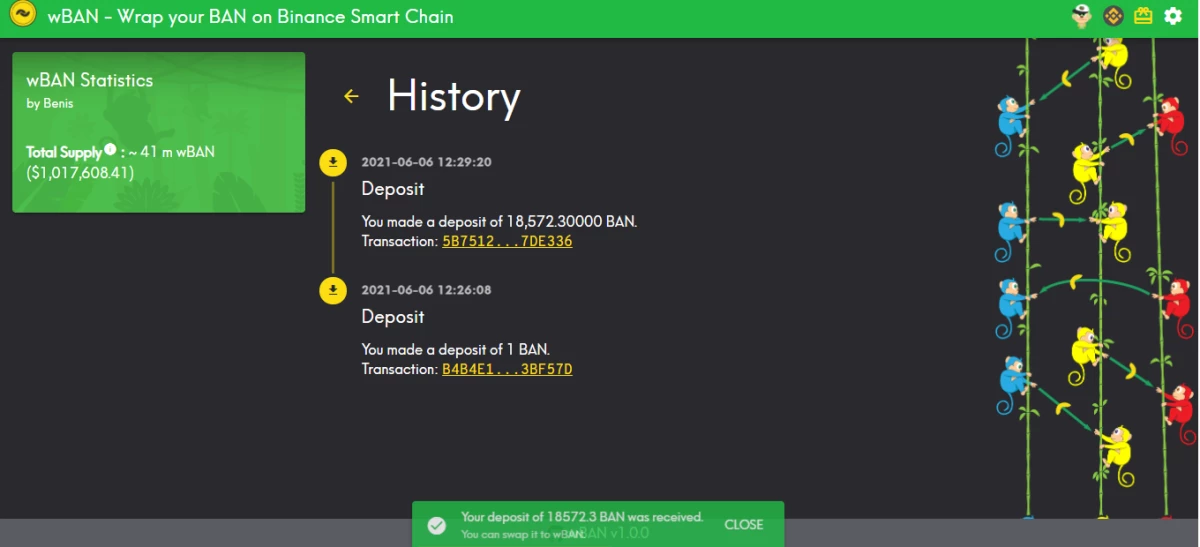This screenshot has width=1200, height=547.
Task: Open transaction link 5B7512...7DE336
Action: tap(507, 241)
